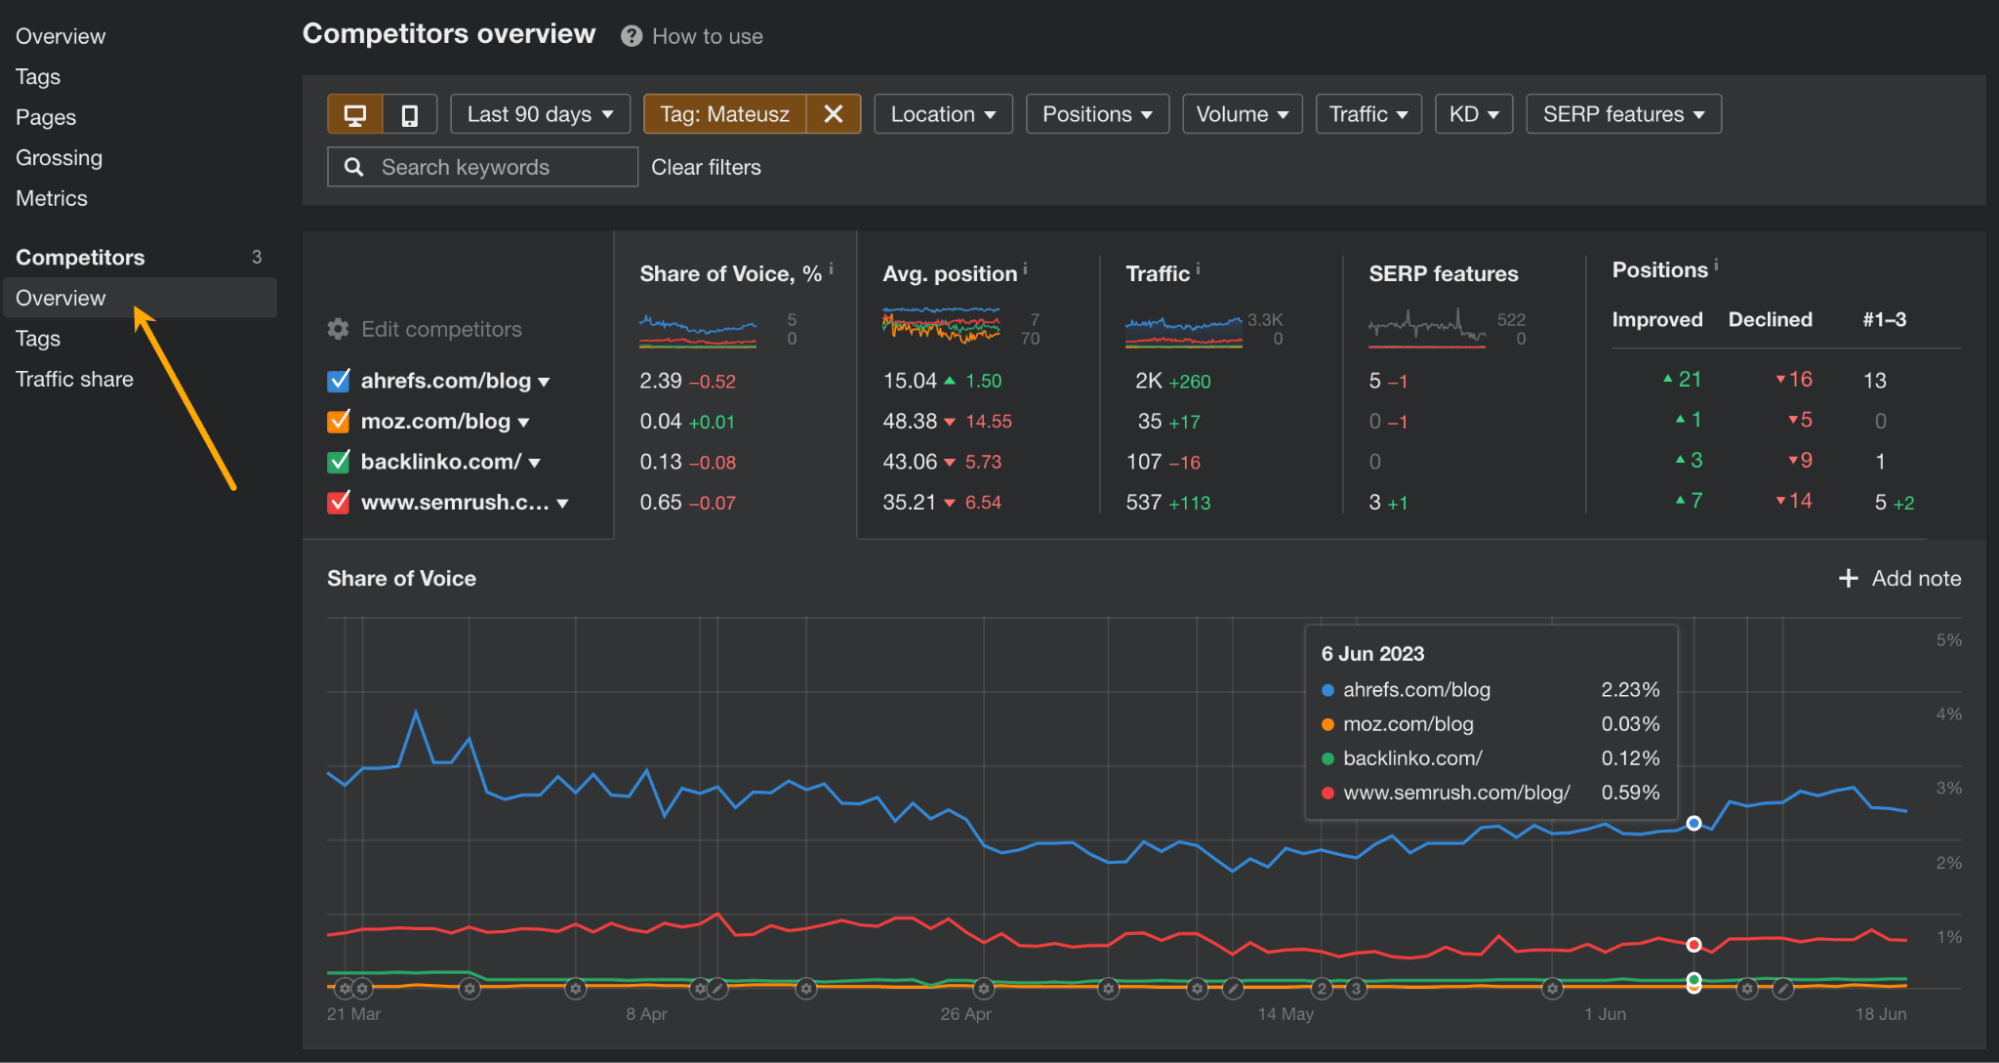Select the desktop device icon
Viewport: 1999px width, 1063px height.
pyautogui.click(x=355, y=113)
